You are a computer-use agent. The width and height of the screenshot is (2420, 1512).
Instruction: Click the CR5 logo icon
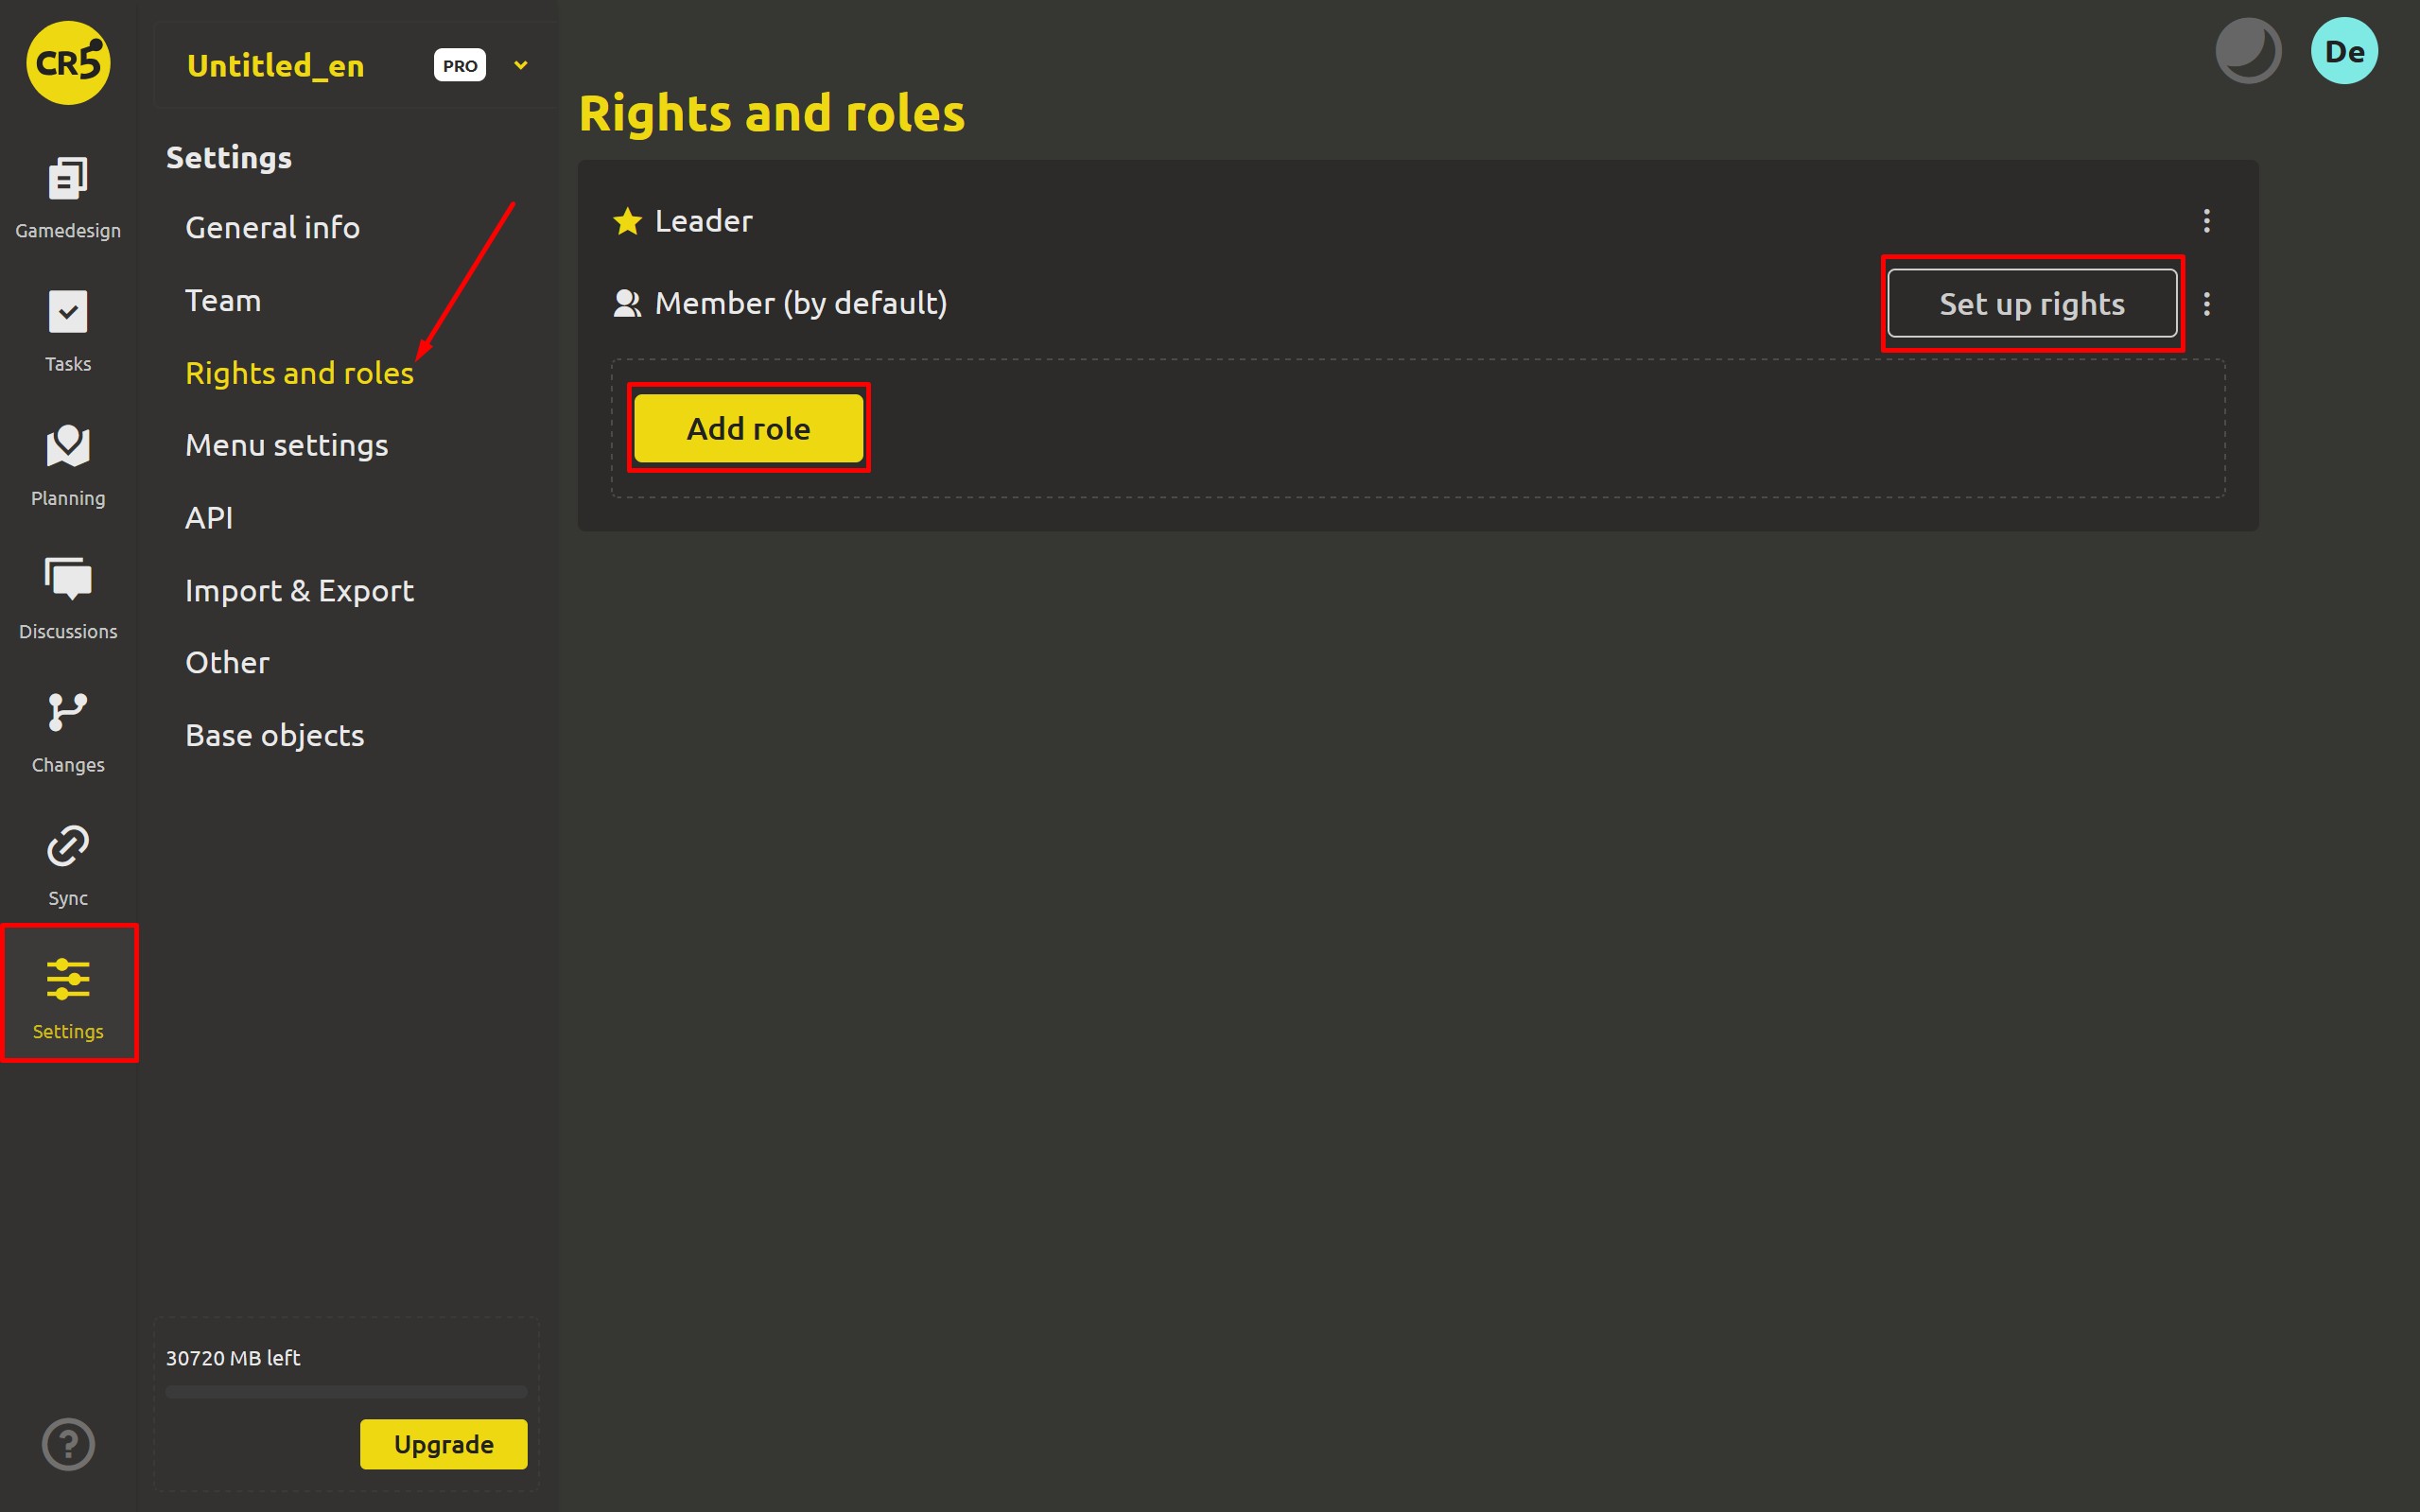[x=68, y=63]
